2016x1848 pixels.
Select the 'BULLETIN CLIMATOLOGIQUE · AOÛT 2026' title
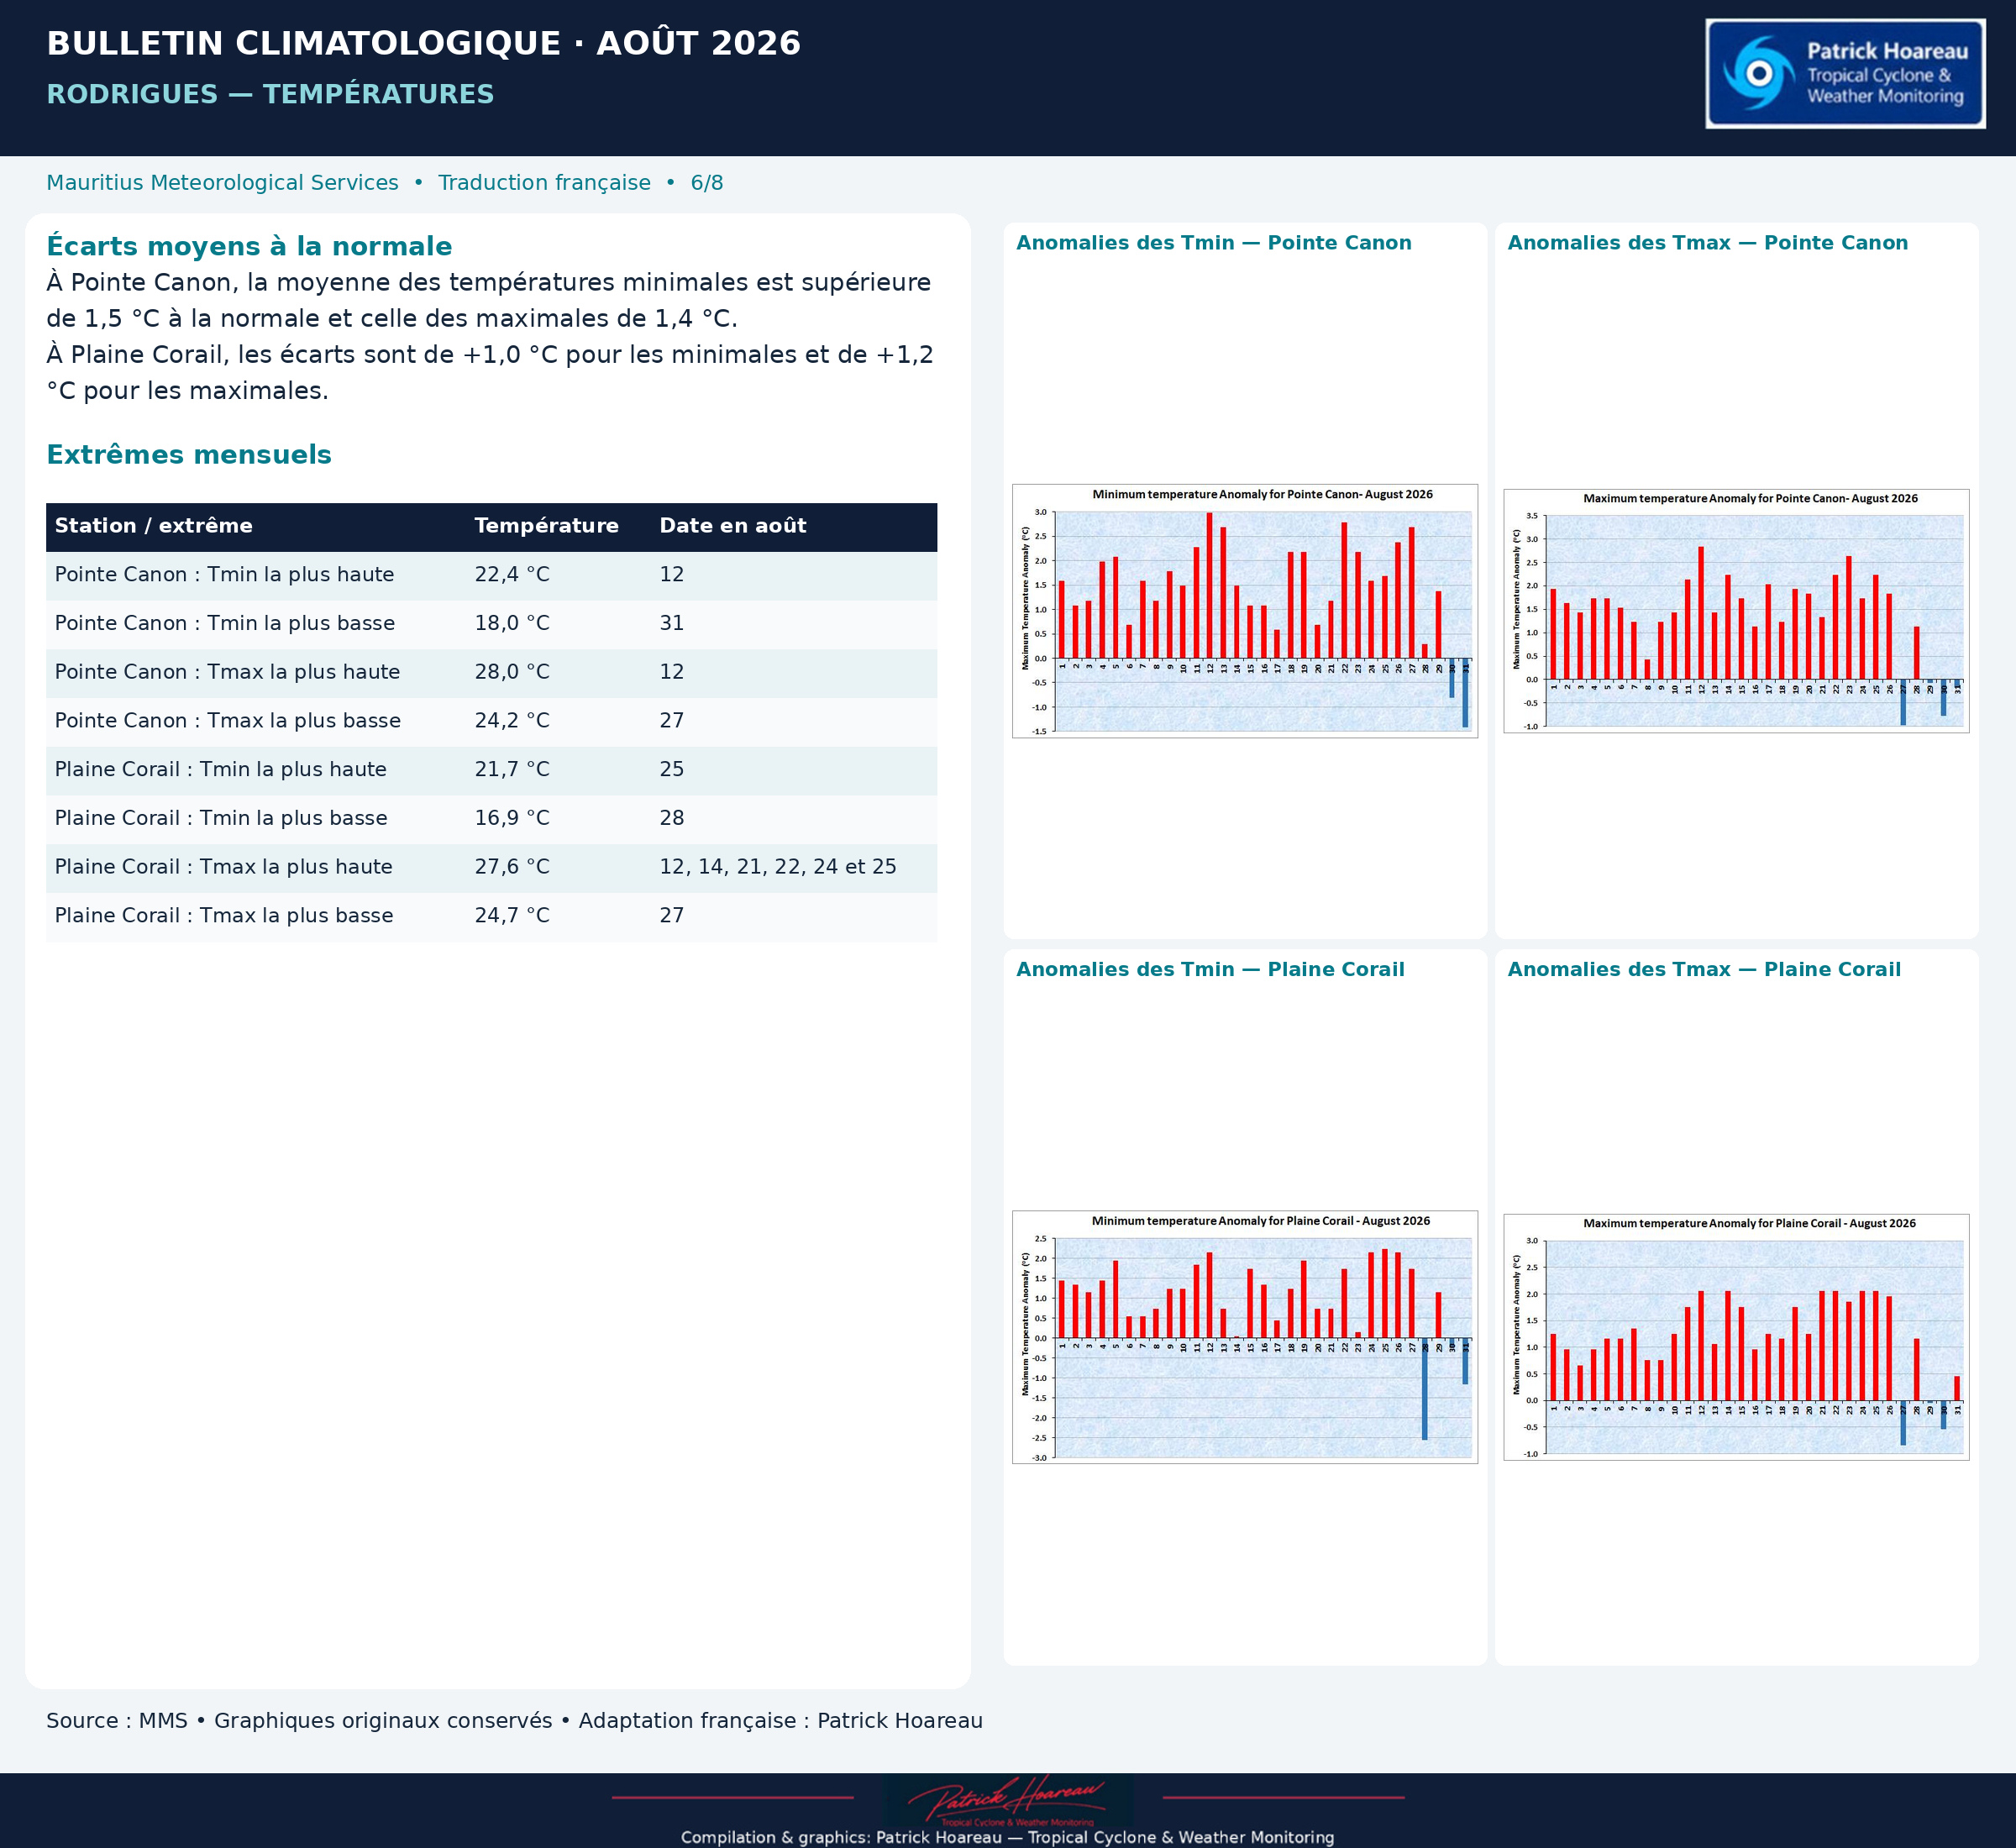[424, 43]
